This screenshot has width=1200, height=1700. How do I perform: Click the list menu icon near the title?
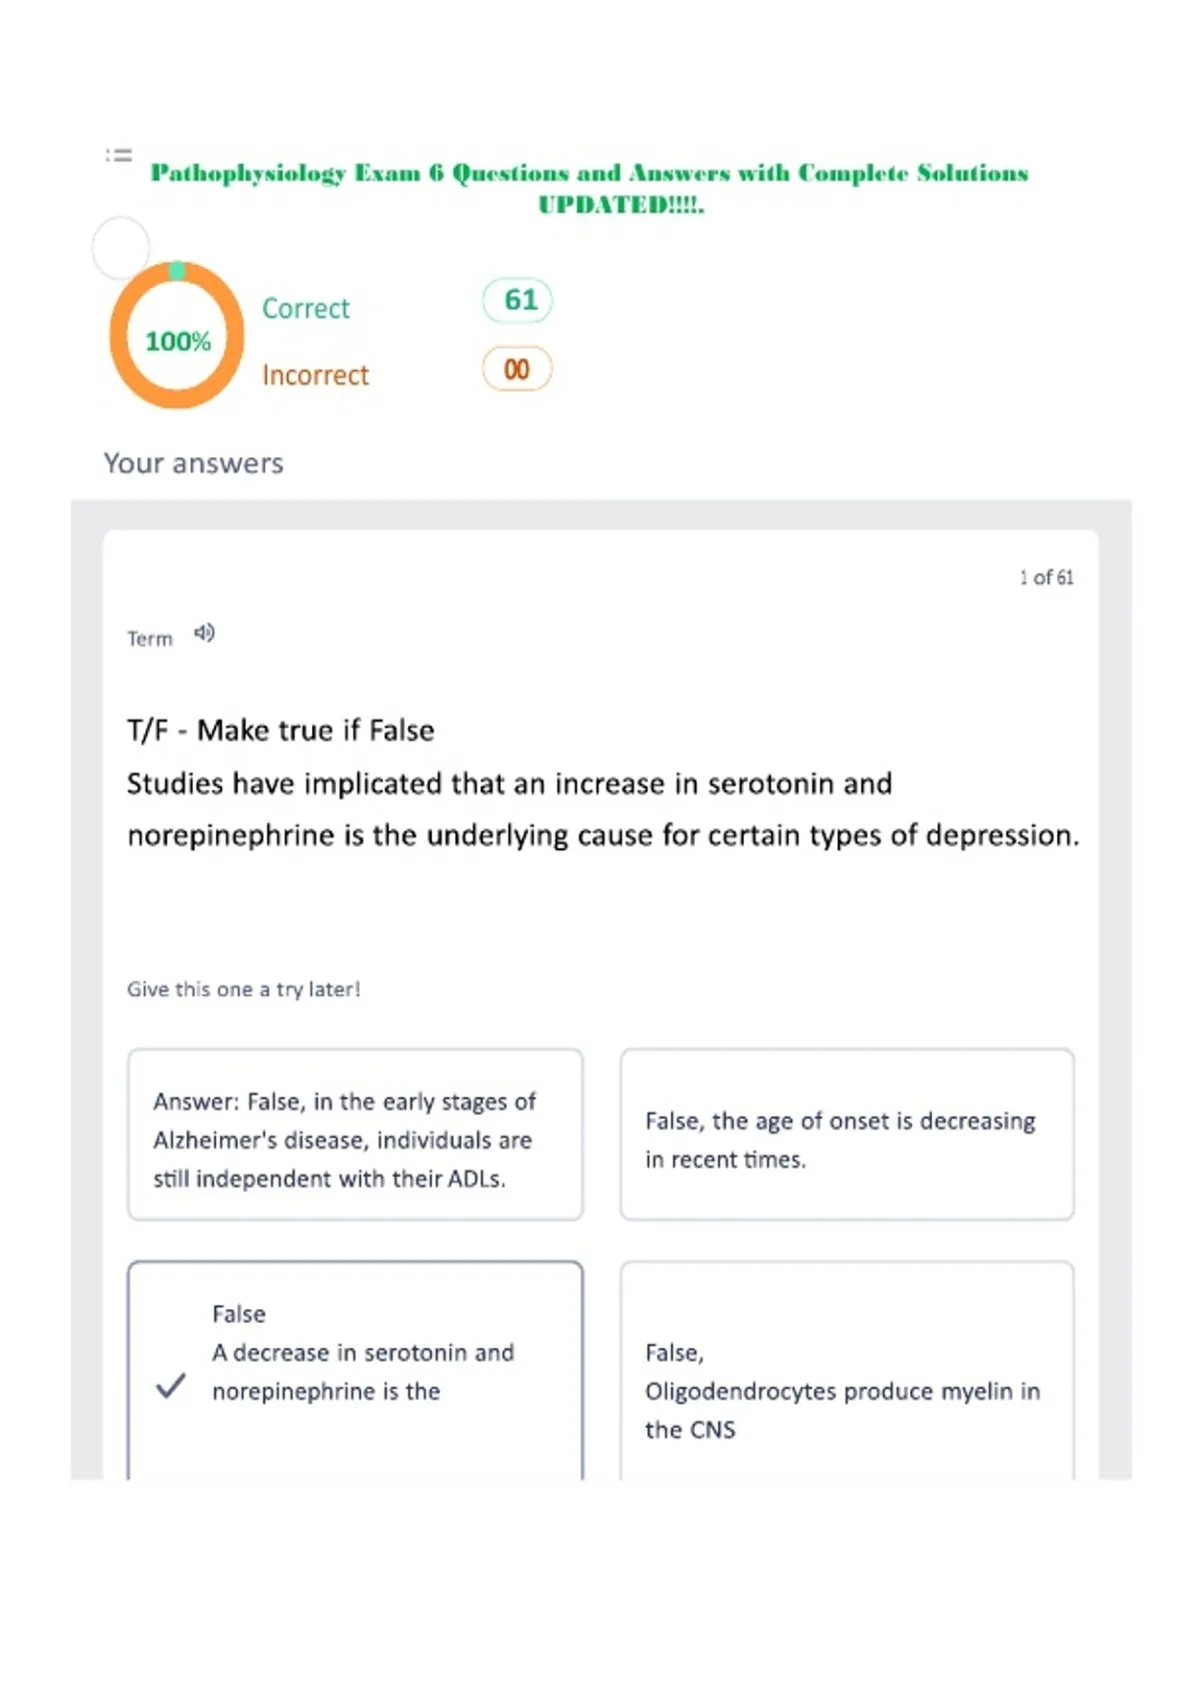[x=119, y=155]
